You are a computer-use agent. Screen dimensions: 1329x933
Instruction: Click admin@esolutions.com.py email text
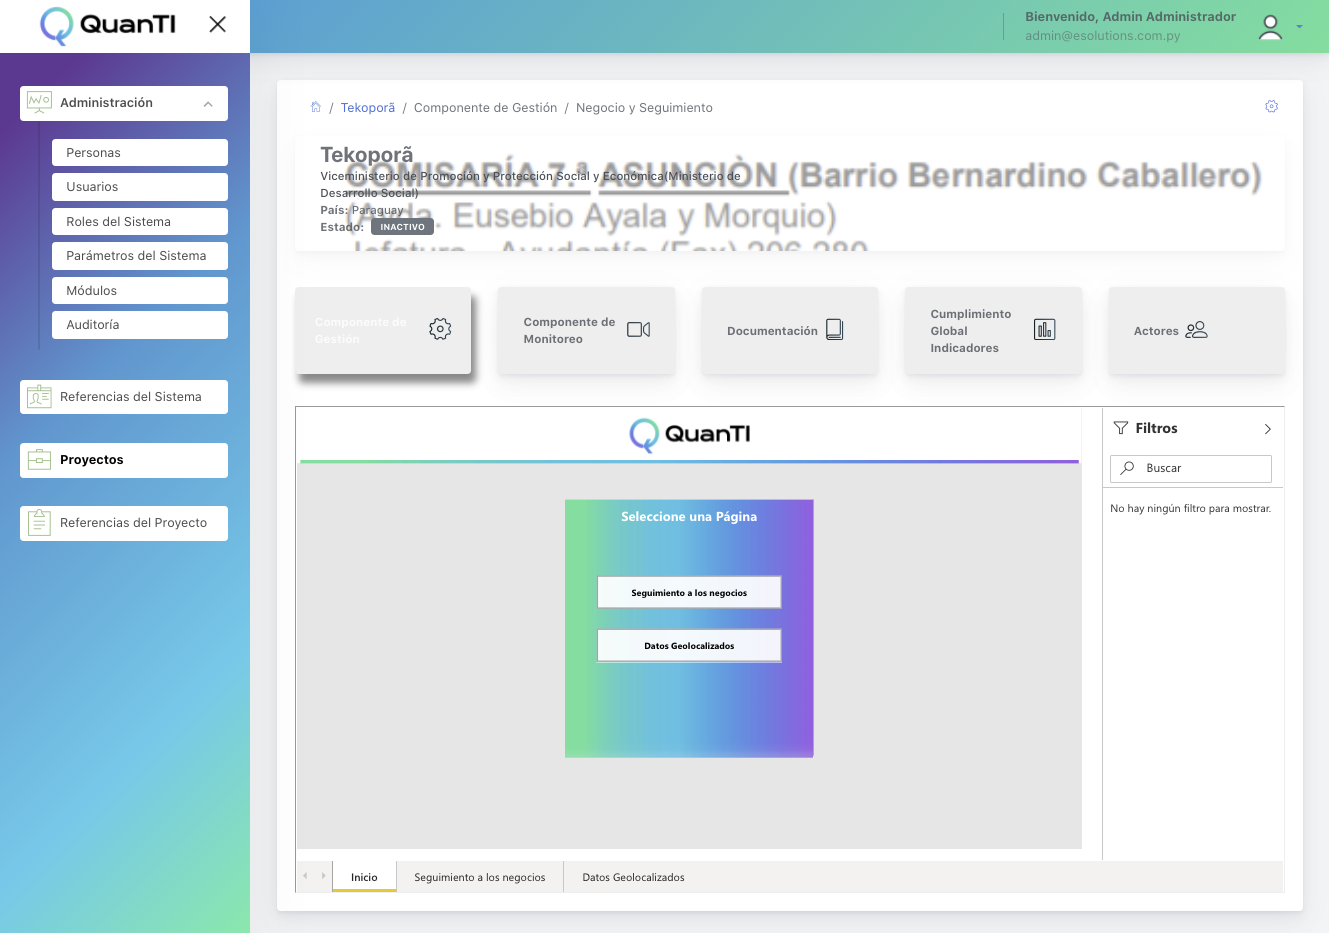tap(1103, 36)
